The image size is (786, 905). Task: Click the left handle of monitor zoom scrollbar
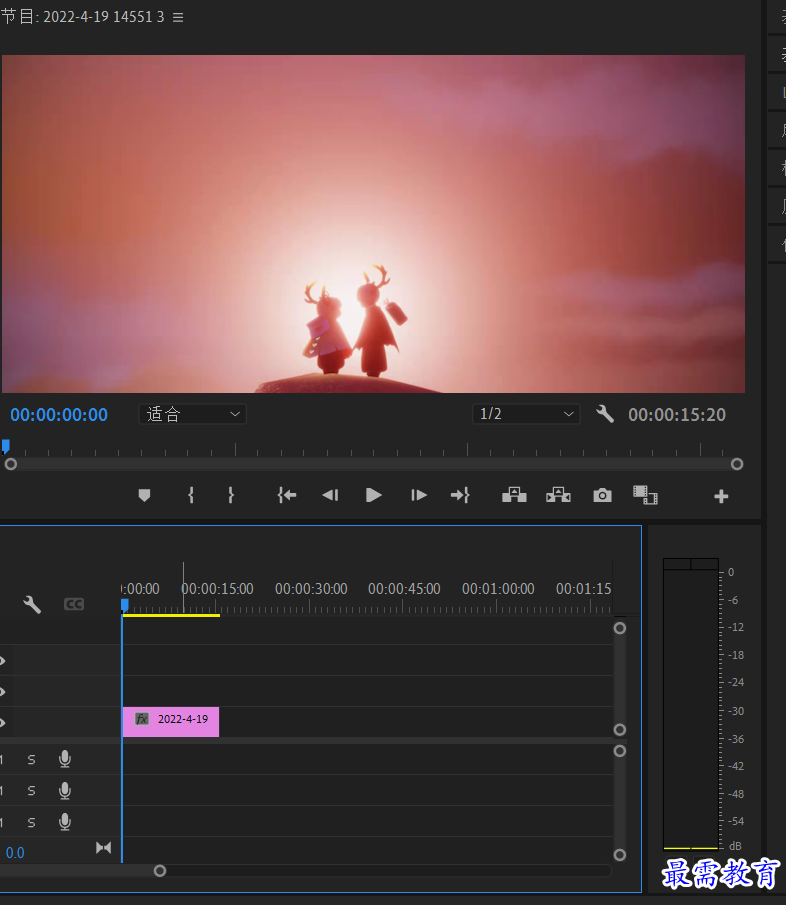click(x=11, y=464)
